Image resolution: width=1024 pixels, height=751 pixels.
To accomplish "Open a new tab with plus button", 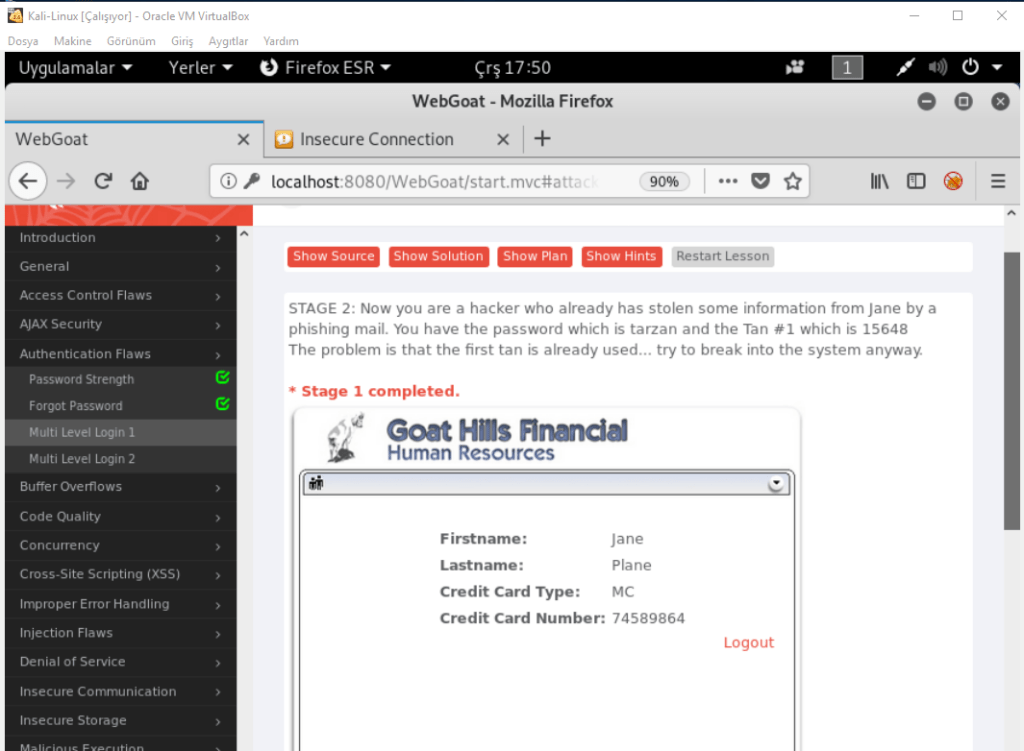I will click(542, 139).
